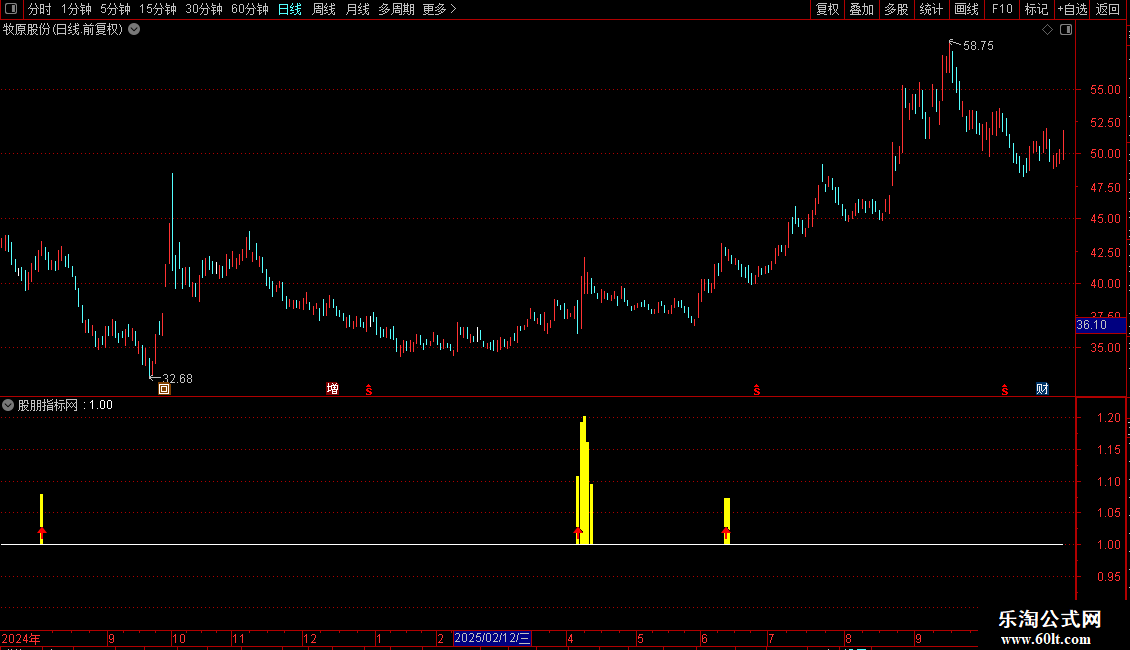Viewport: 1130px width, 650px height.
Task: Open the 复权 adjustment menu
Action: click(827, 9)
